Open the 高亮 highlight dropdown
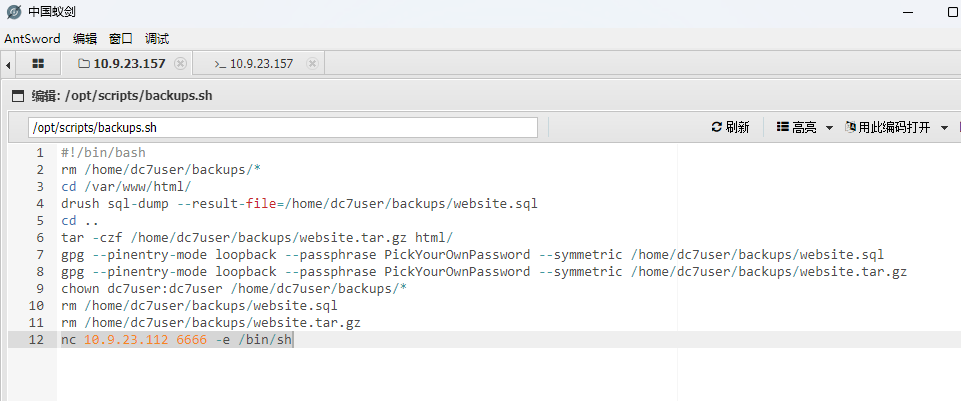This screenshot has height=401, width=961. pos(805,128)
